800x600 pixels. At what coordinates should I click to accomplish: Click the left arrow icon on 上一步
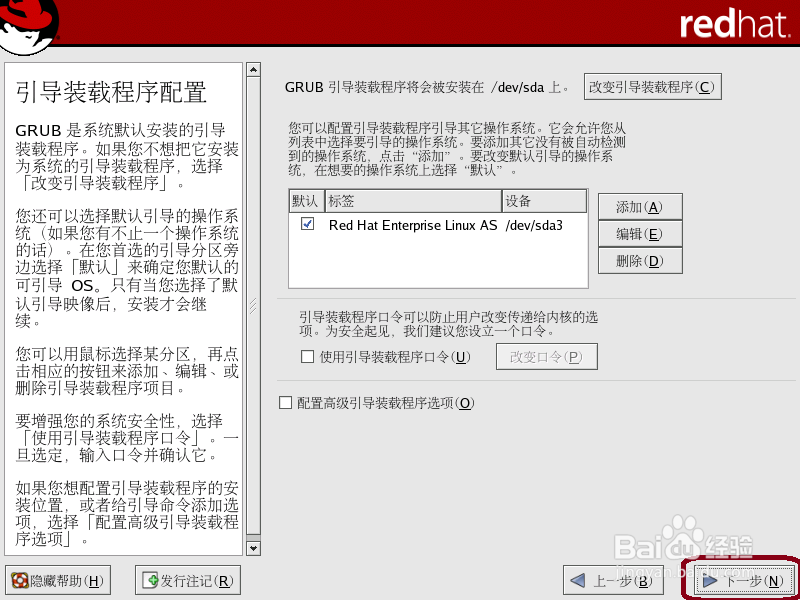(x=577, y=581)
